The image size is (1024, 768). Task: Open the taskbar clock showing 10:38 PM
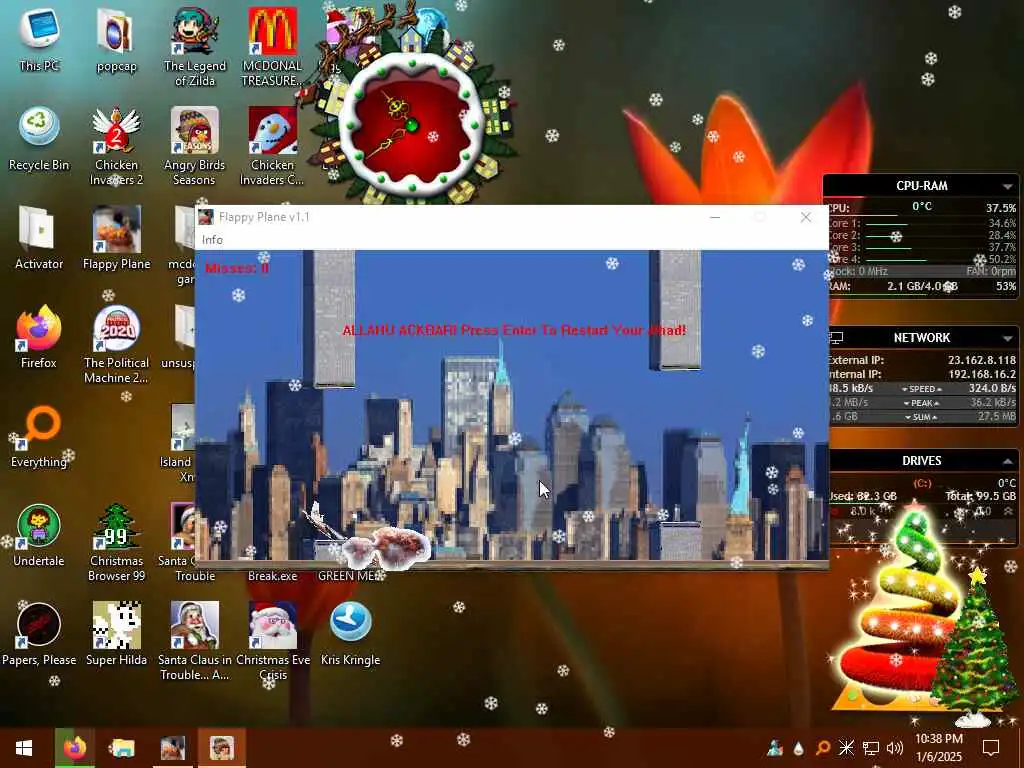pyautogui.click(x=939, y=748)
